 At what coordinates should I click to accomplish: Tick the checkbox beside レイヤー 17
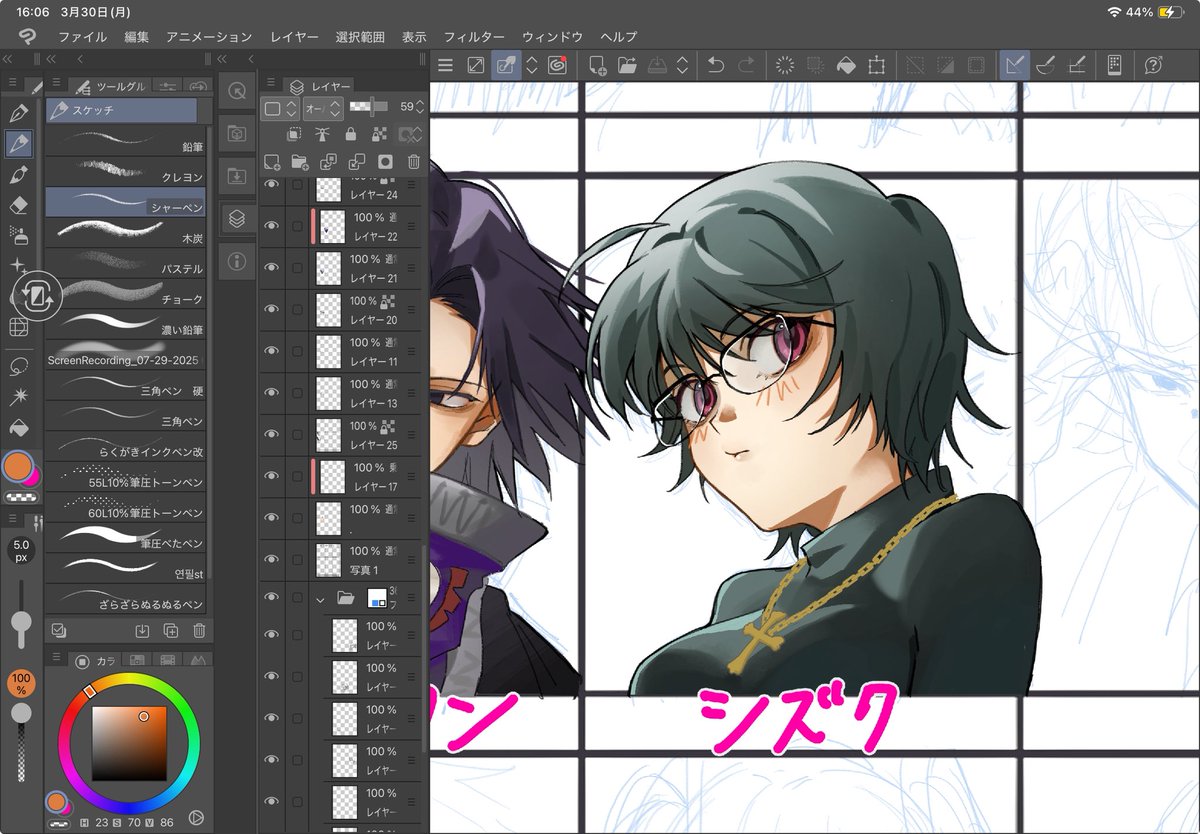pos(298,476)
